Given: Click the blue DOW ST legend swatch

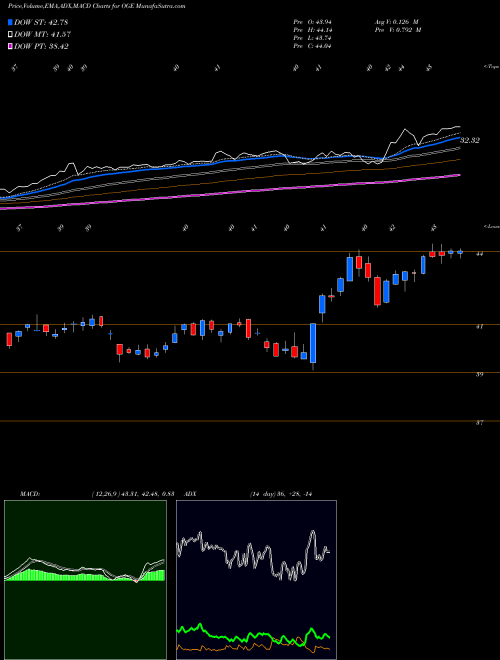Looking at the screenshot, I should tap(11, 22).
